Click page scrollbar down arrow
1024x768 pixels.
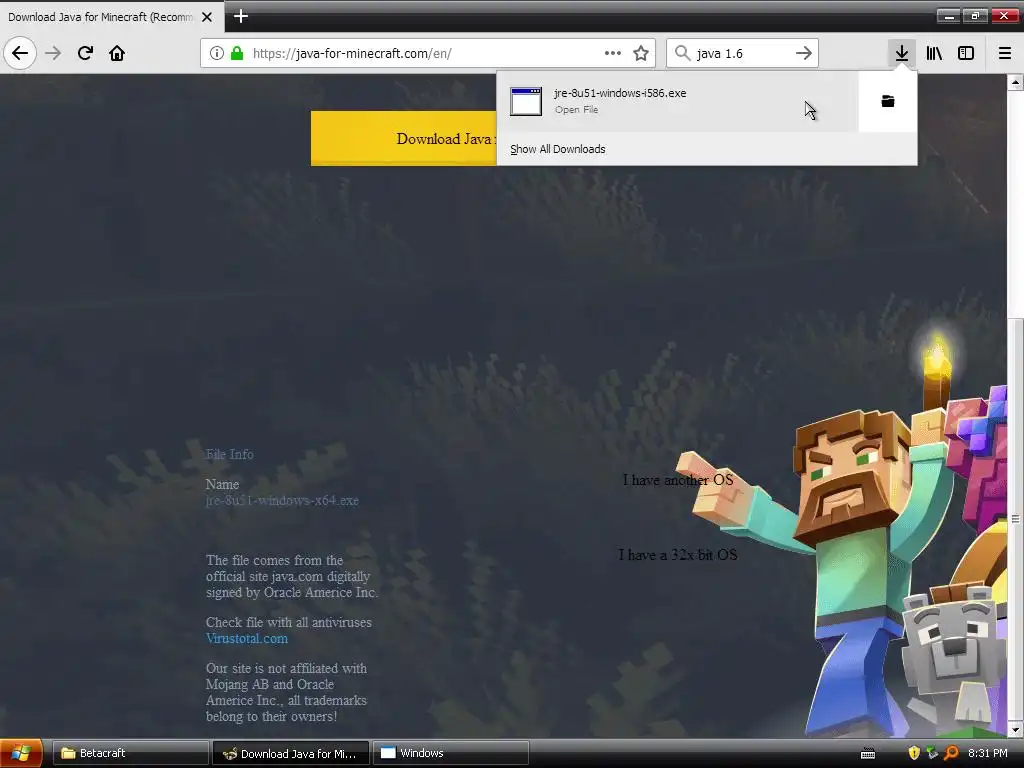(x=1015, y=729)
